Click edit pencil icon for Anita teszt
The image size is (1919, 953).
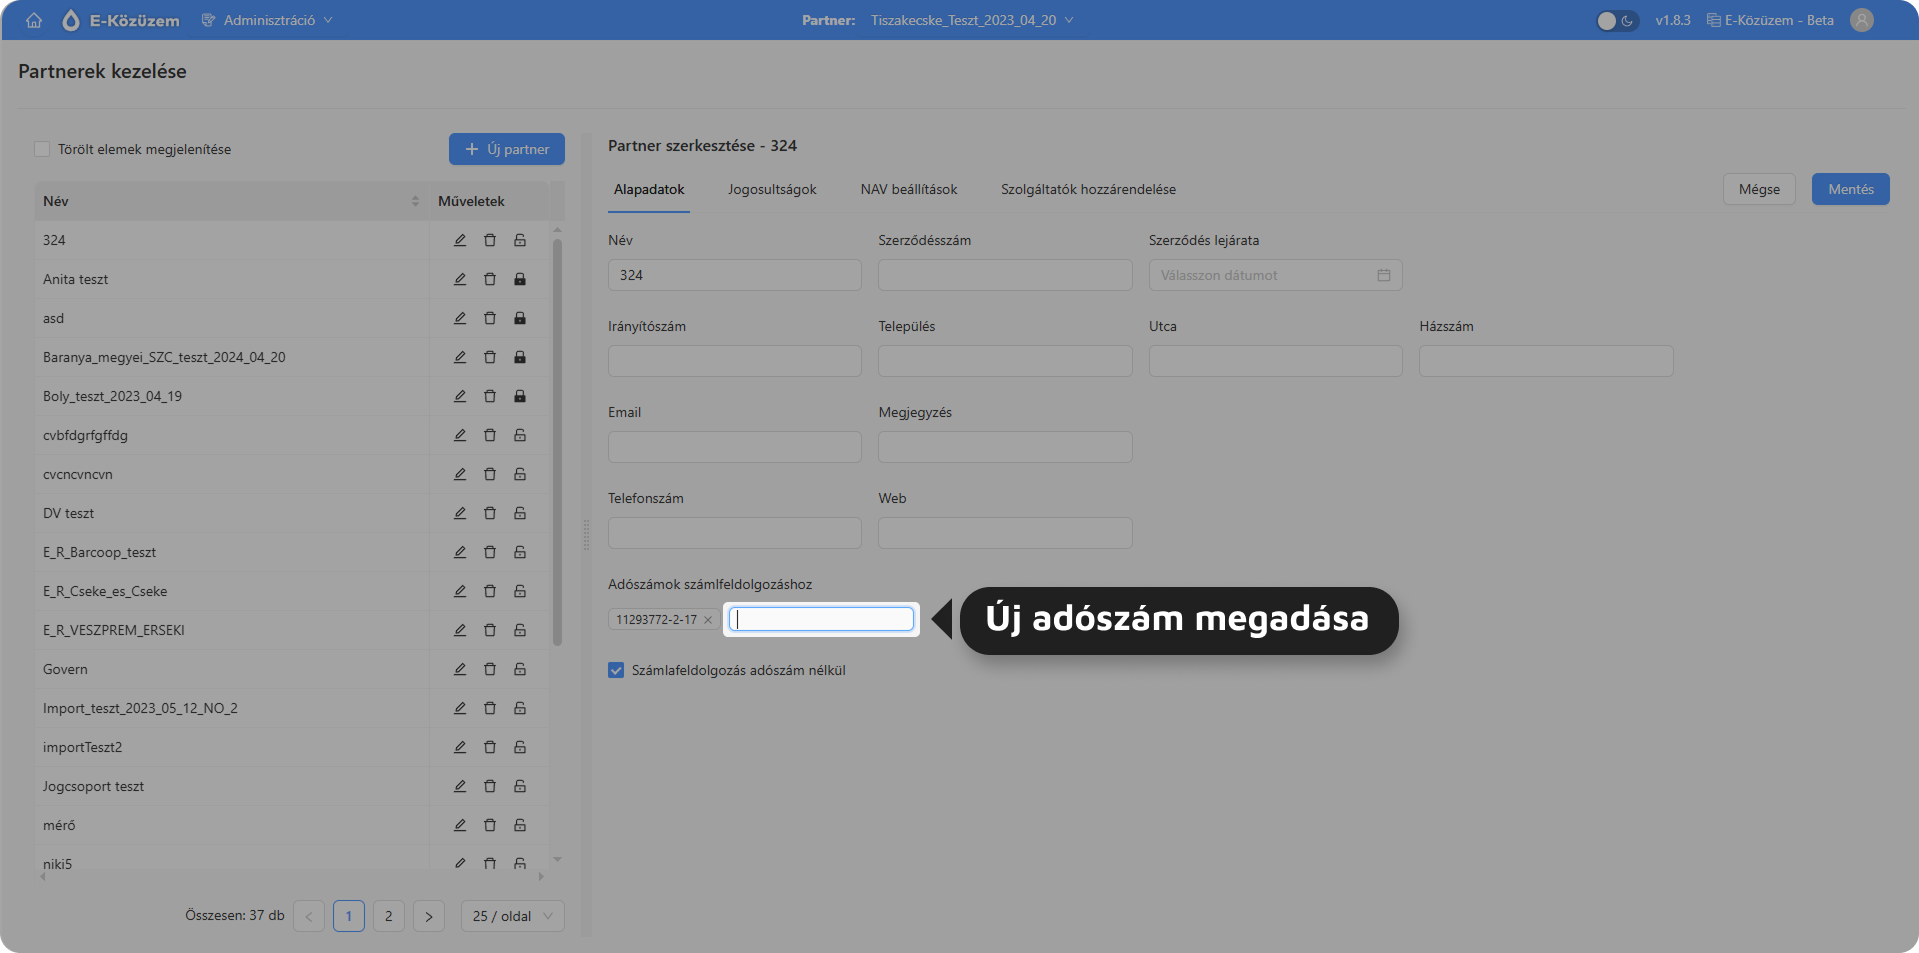[460, 279]
